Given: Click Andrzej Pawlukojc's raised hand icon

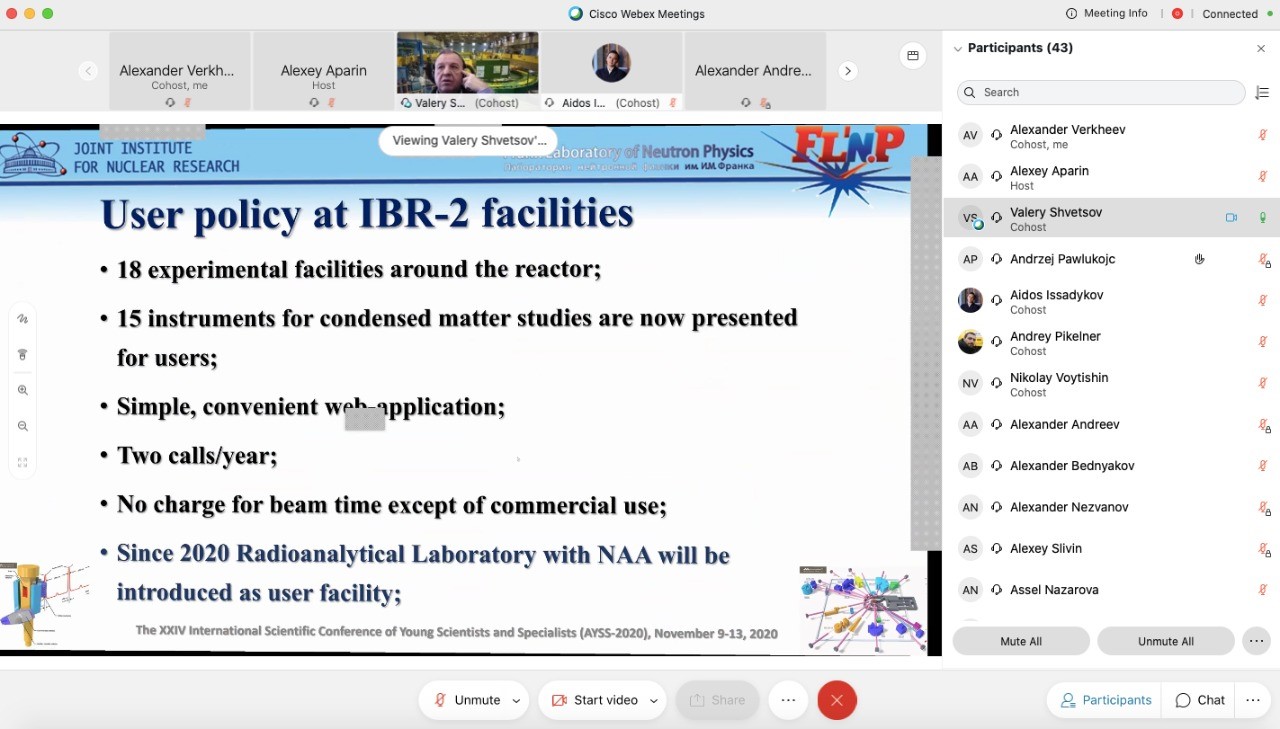Looking at the screenshot, I should tap(1199, 259).
